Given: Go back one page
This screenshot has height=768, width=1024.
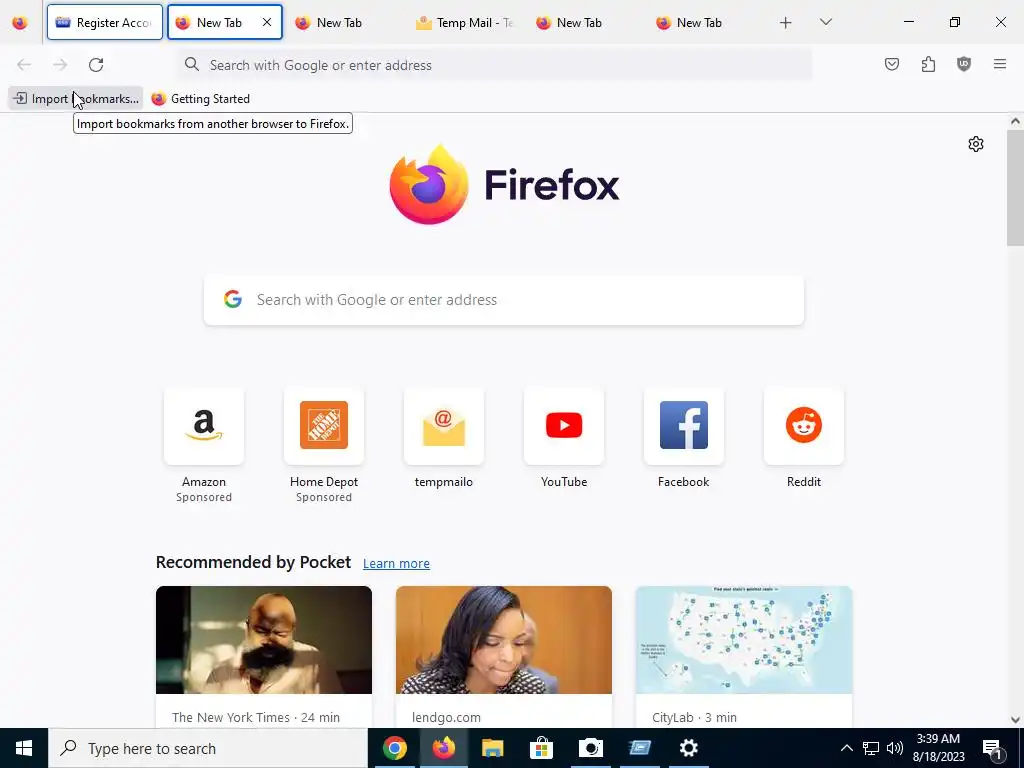Looking at the screenshot, I should [24, 65].
